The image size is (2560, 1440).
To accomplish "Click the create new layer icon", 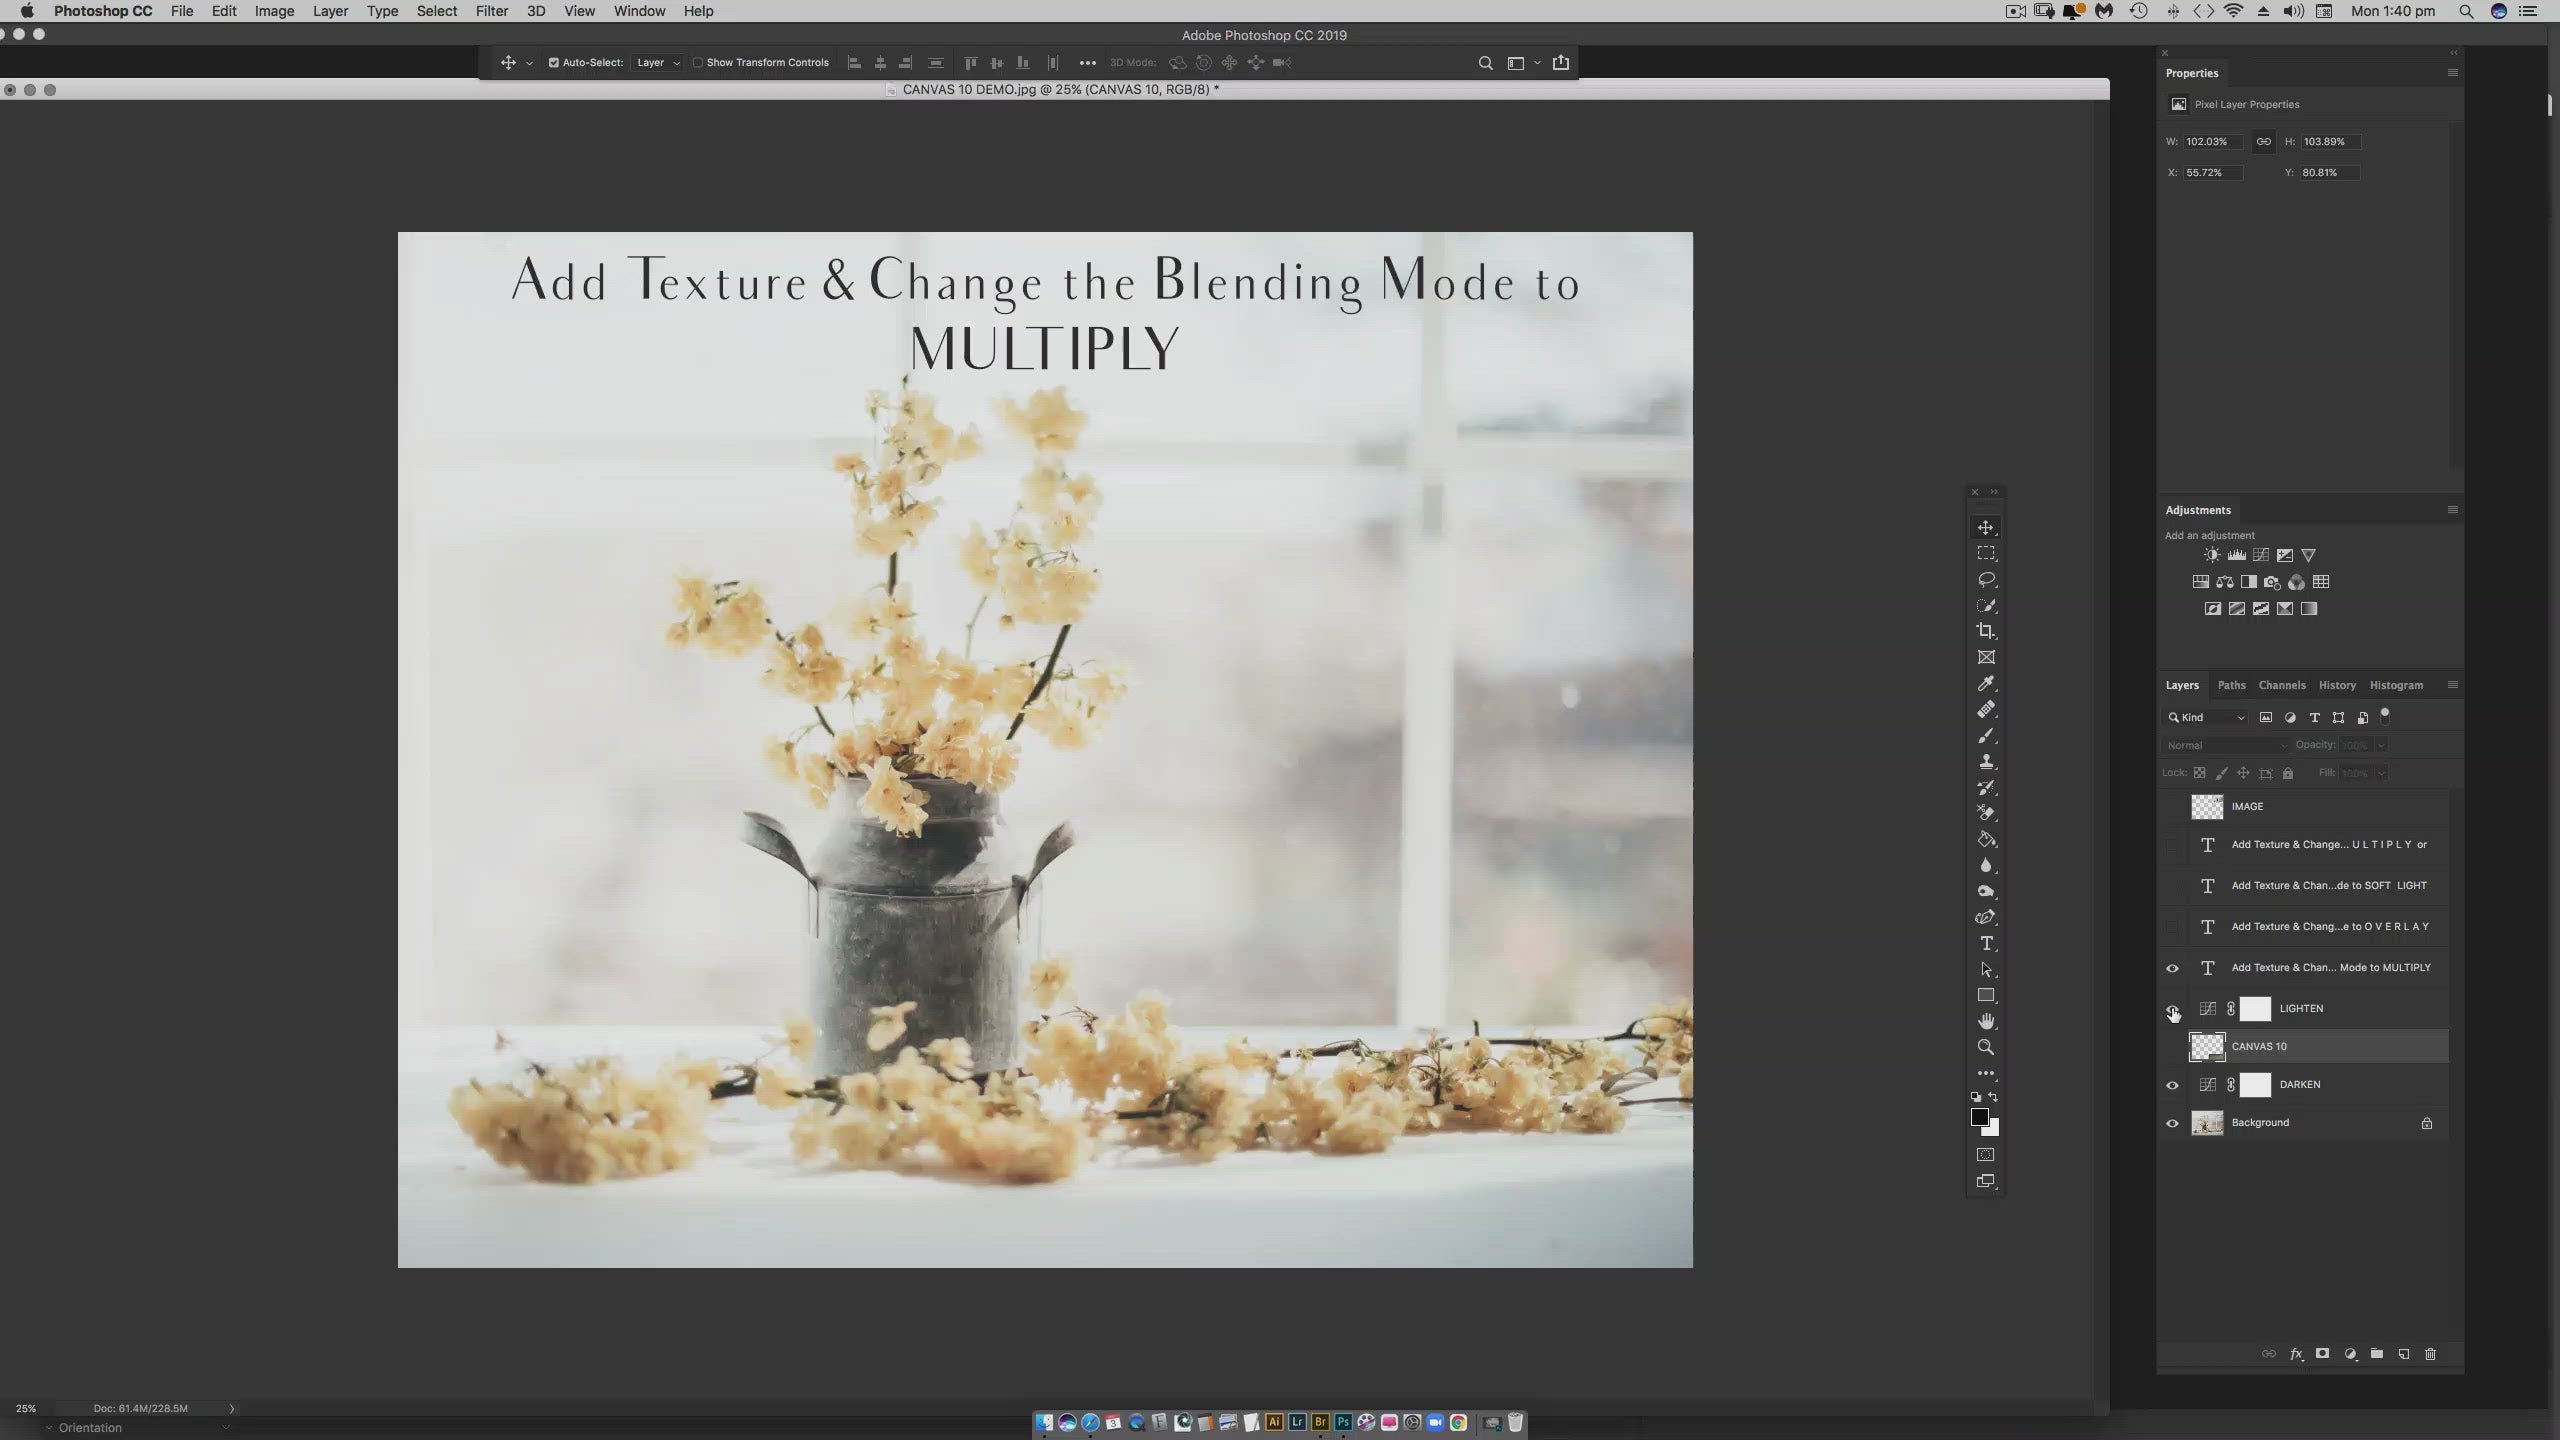I will (2404, 1354).
